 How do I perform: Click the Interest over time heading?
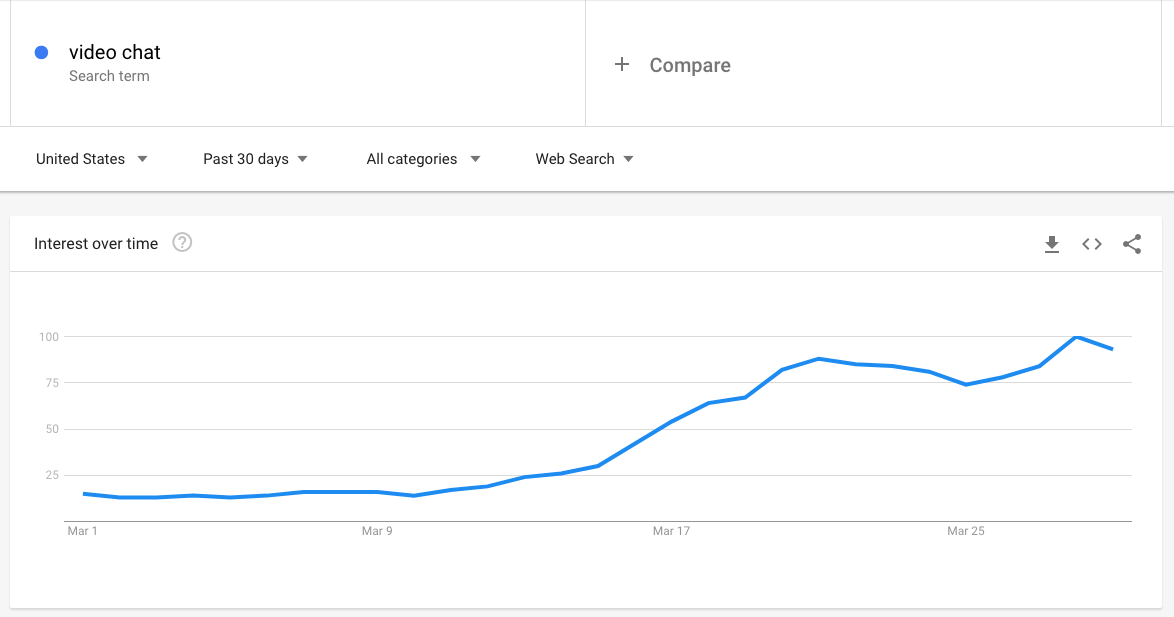[x=96, y=243]
